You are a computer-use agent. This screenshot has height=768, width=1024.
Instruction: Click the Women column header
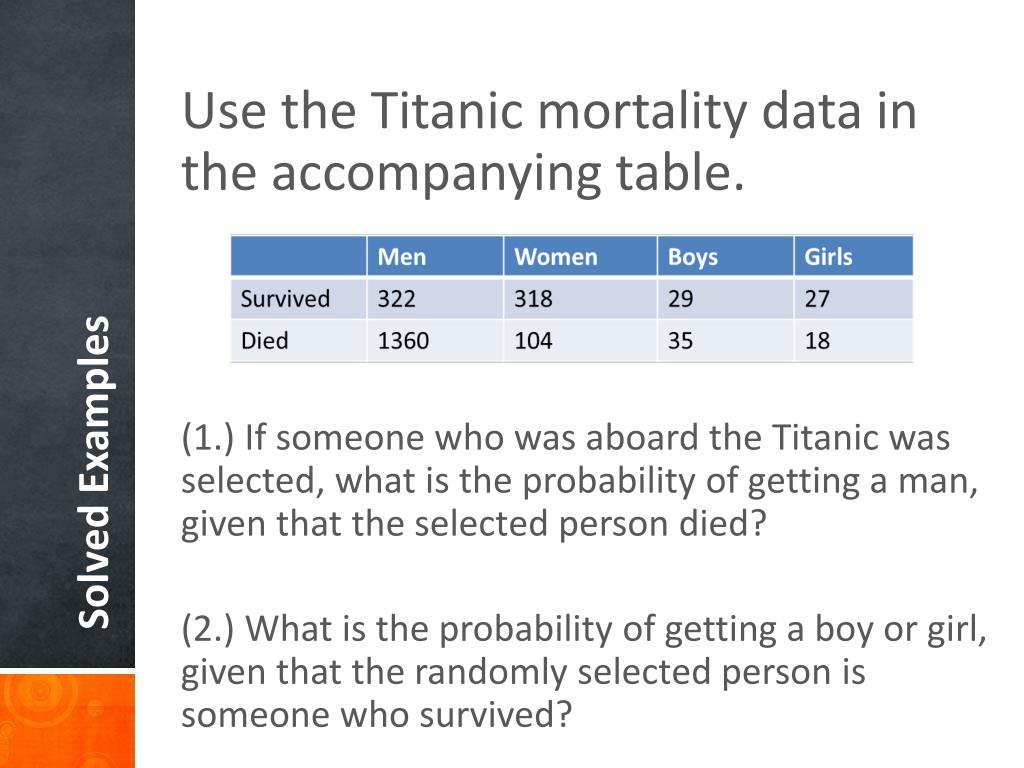(x=580, y=257)
